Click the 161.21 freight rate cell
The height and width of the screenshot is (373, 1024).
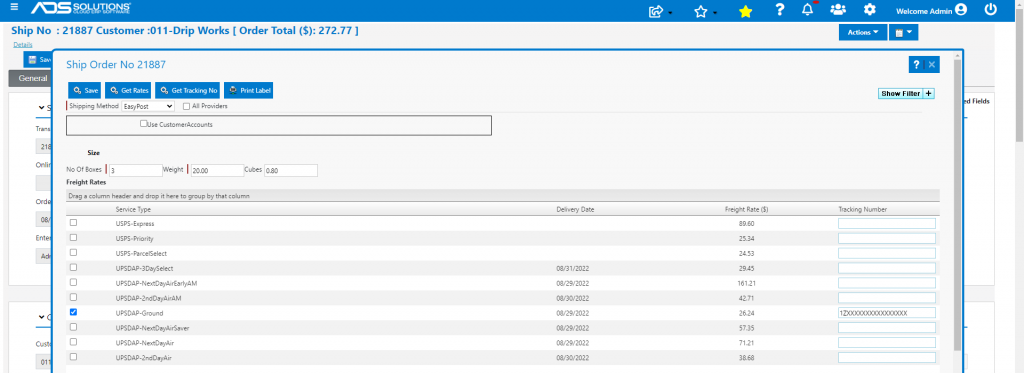746,283
